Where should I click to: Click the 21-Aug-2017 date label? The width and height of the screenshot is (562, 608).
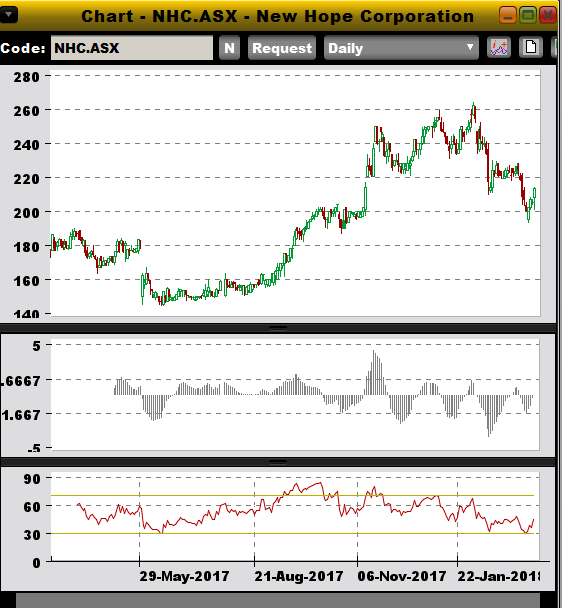[299, 576]
